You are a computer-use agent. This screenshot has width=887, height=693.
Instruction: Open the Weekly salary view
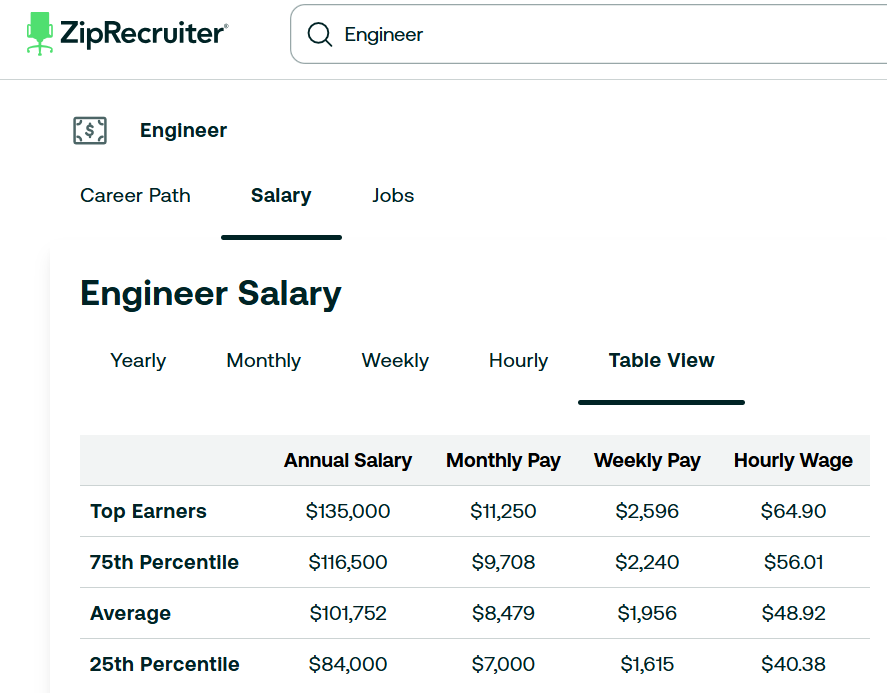[394, 360]
